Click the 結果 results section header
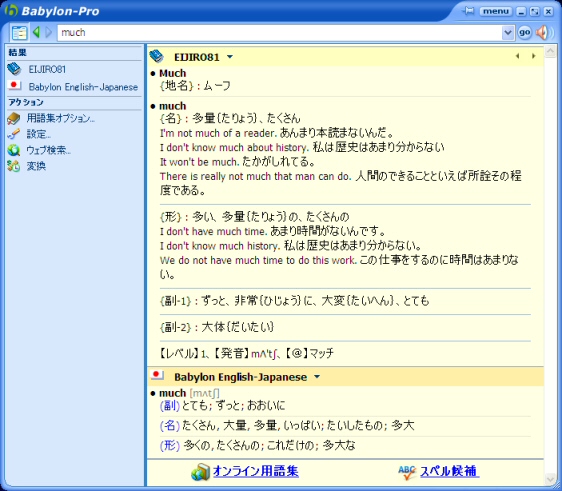Viewport: 562px width, 491px height. [x=18, y=53]
